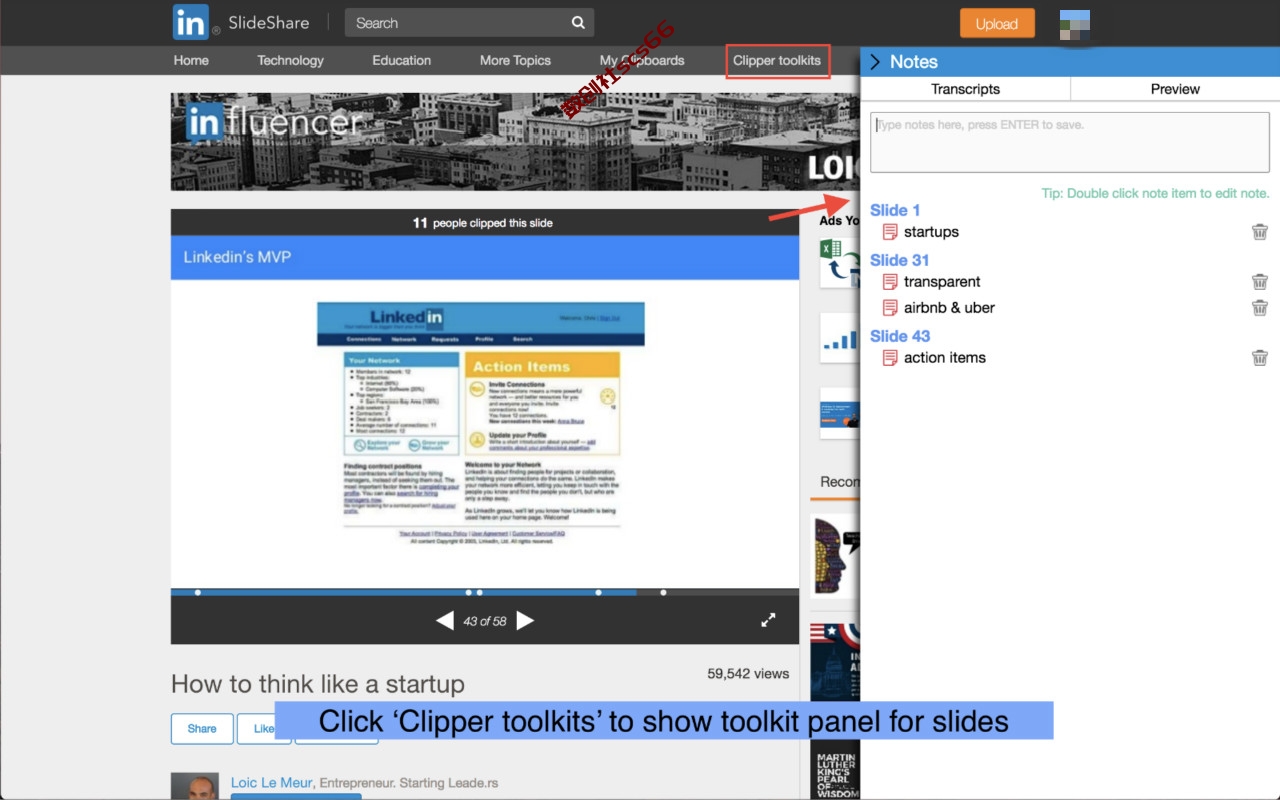Switch to the Preview tab
Viewport: 1280px width, 800px height.
coord(1175,89)
